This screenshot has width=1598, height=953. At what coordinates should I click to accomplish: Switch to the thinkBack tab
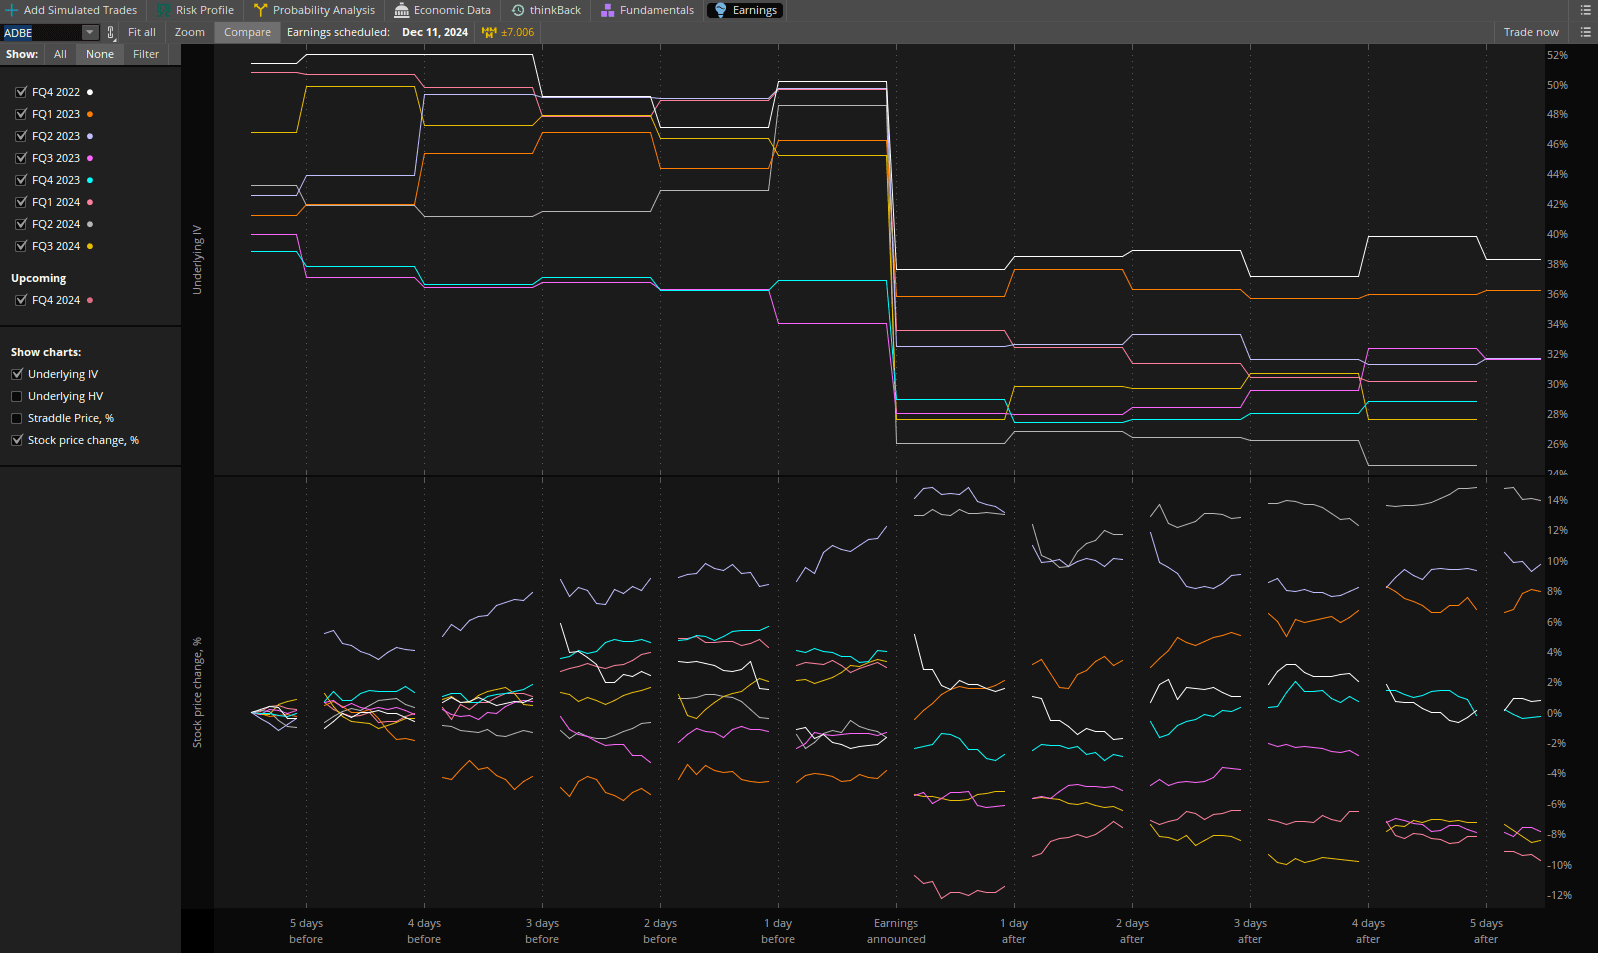point(546,10)
